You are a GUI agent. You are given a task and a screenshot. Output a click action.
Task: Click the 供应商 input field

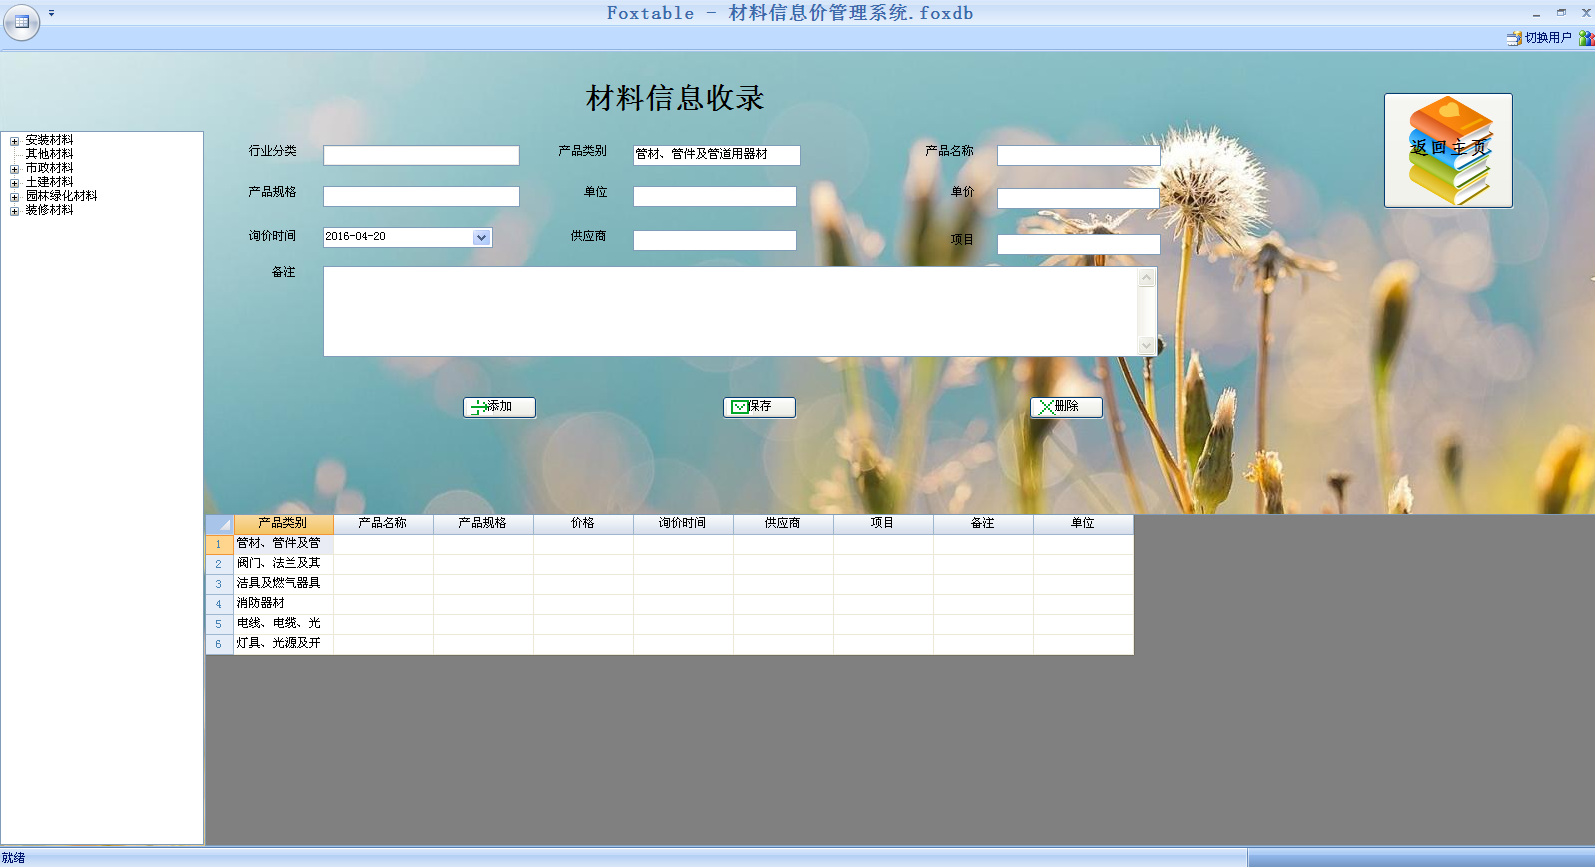(714, 241)
